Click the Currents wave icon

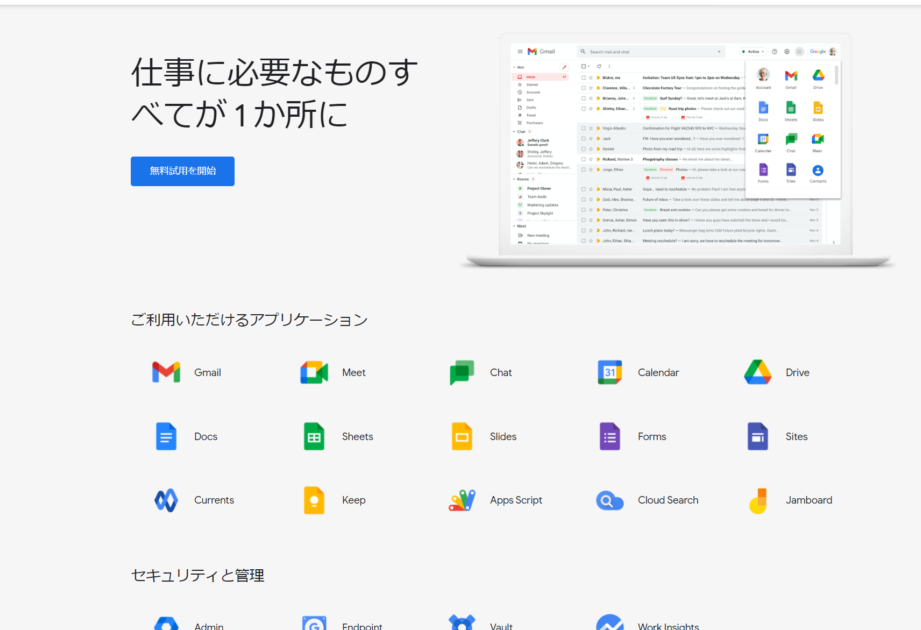166,500
